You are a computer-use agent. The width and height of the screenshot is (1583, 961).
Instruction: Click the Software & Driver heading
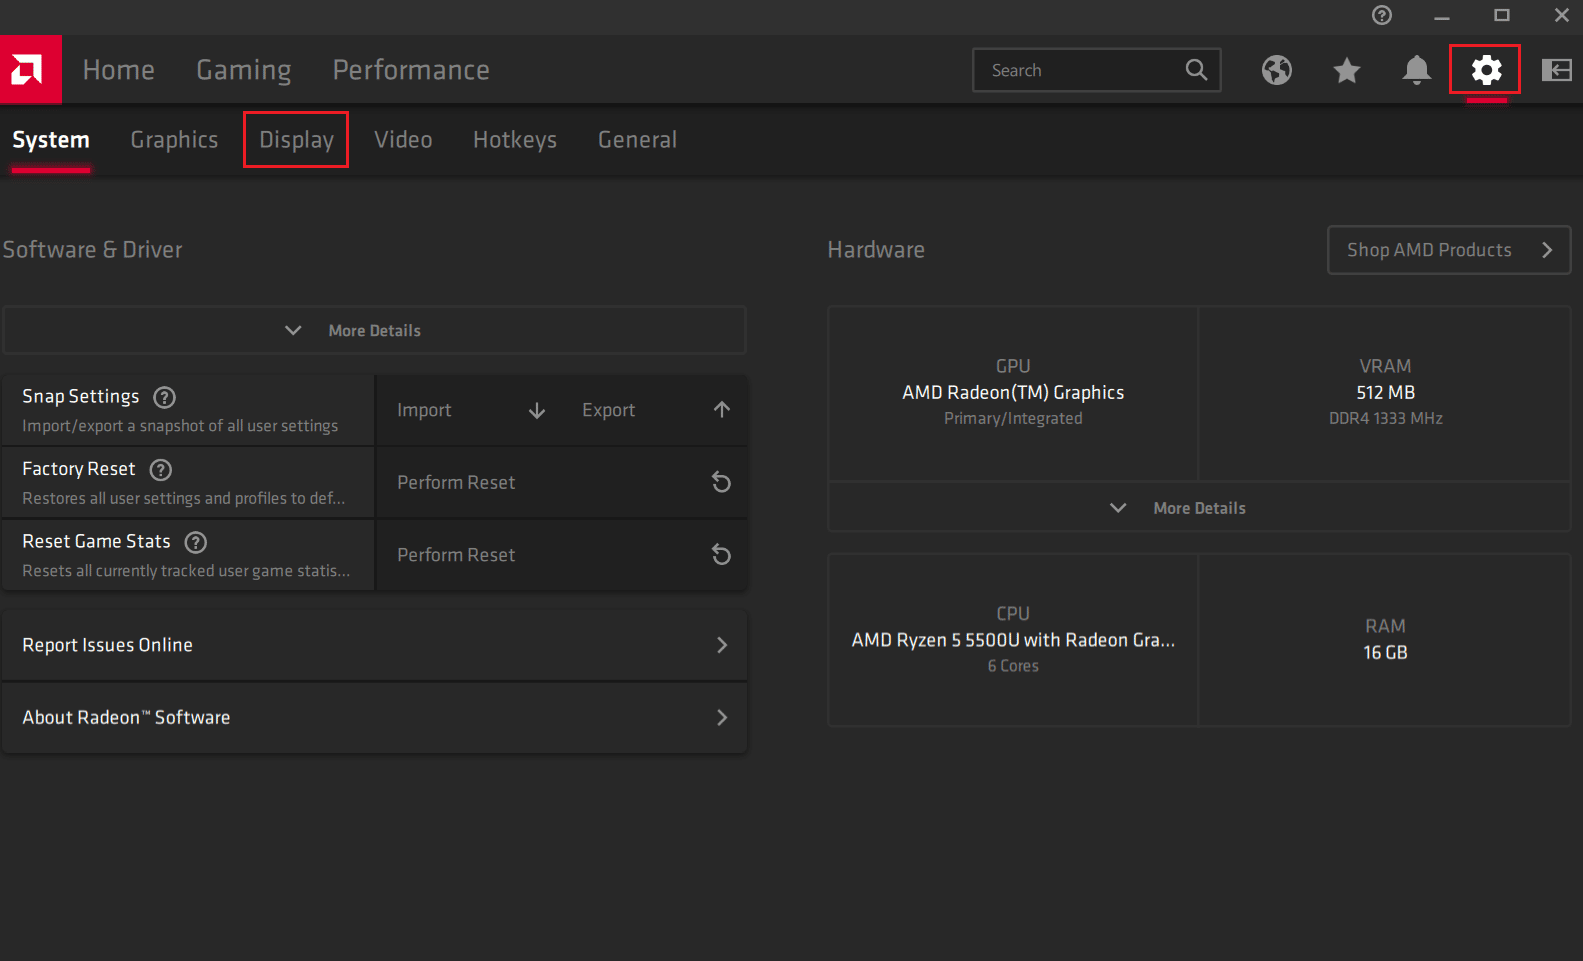tap(93, 250)
